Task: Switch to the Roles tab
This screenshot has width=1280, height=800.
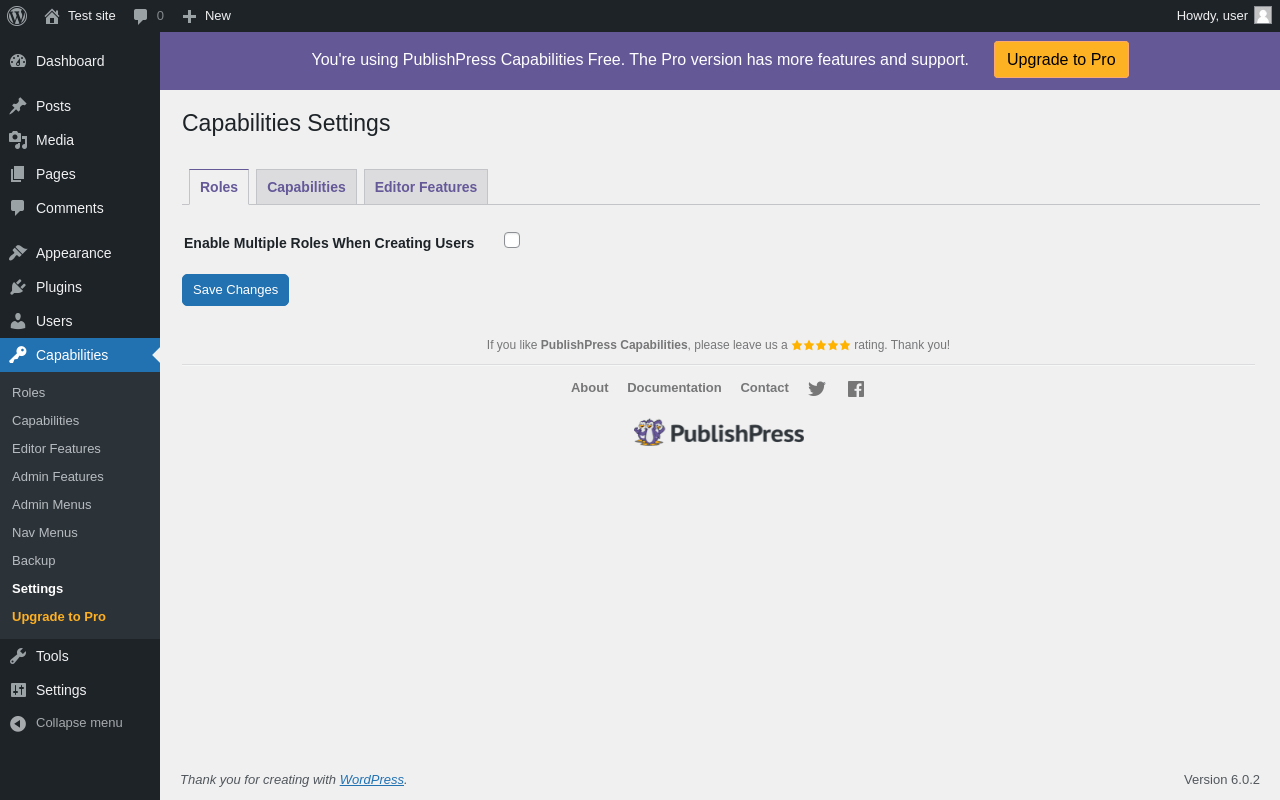Action: [219, 187]
